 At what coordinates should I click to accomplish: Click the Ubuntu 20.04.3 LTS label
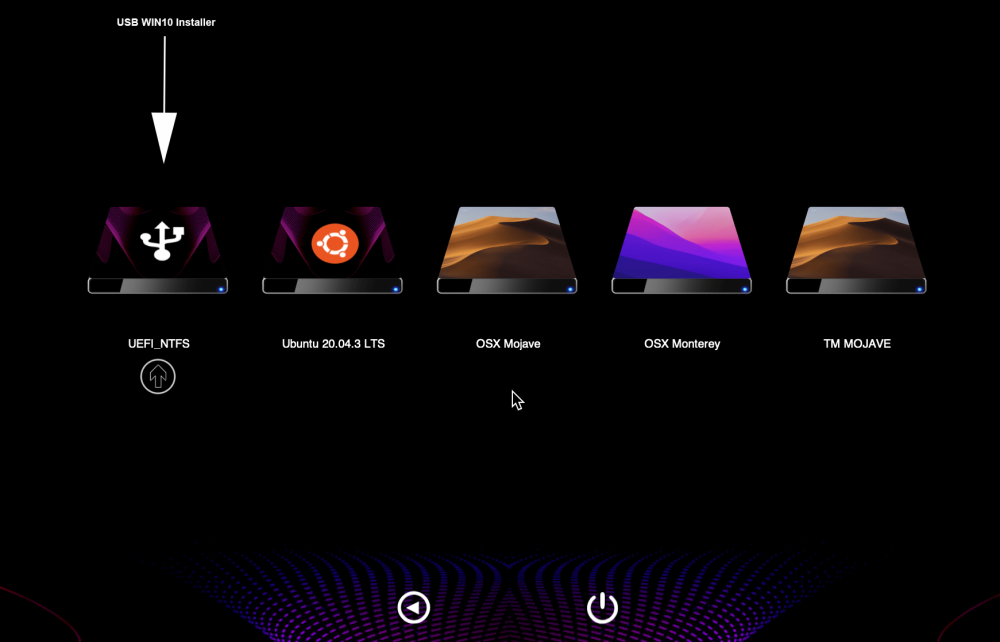click(x=334, y=344)
